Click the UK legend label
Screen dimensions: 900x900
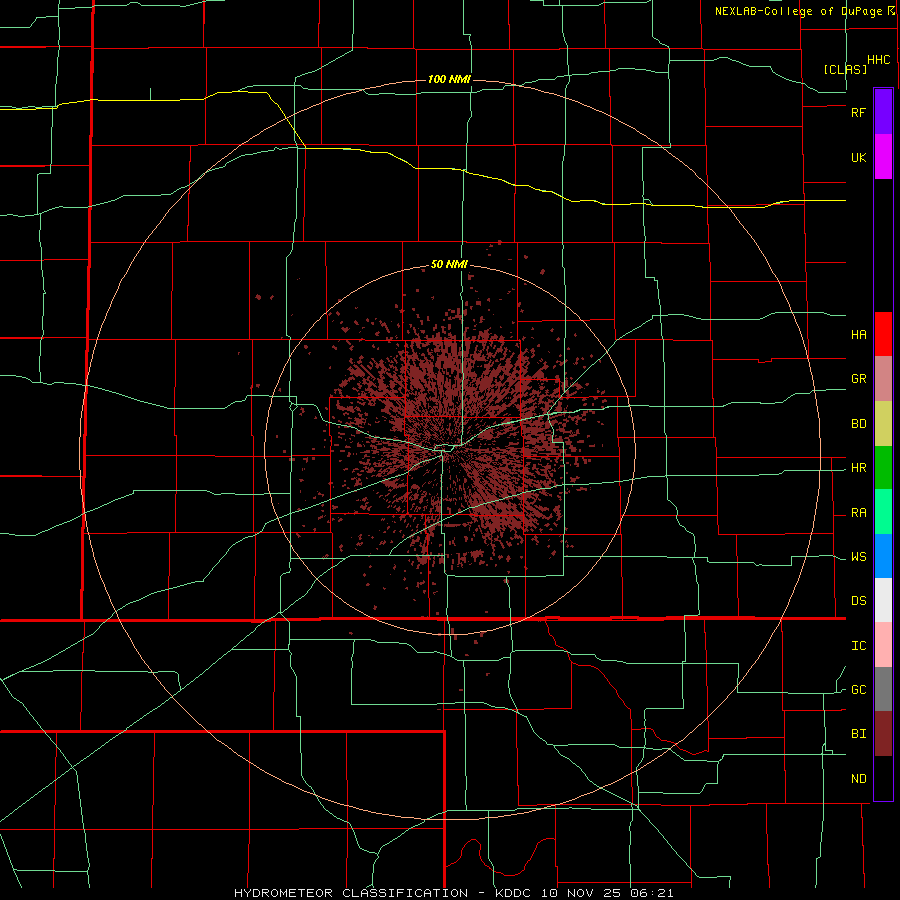858,157
